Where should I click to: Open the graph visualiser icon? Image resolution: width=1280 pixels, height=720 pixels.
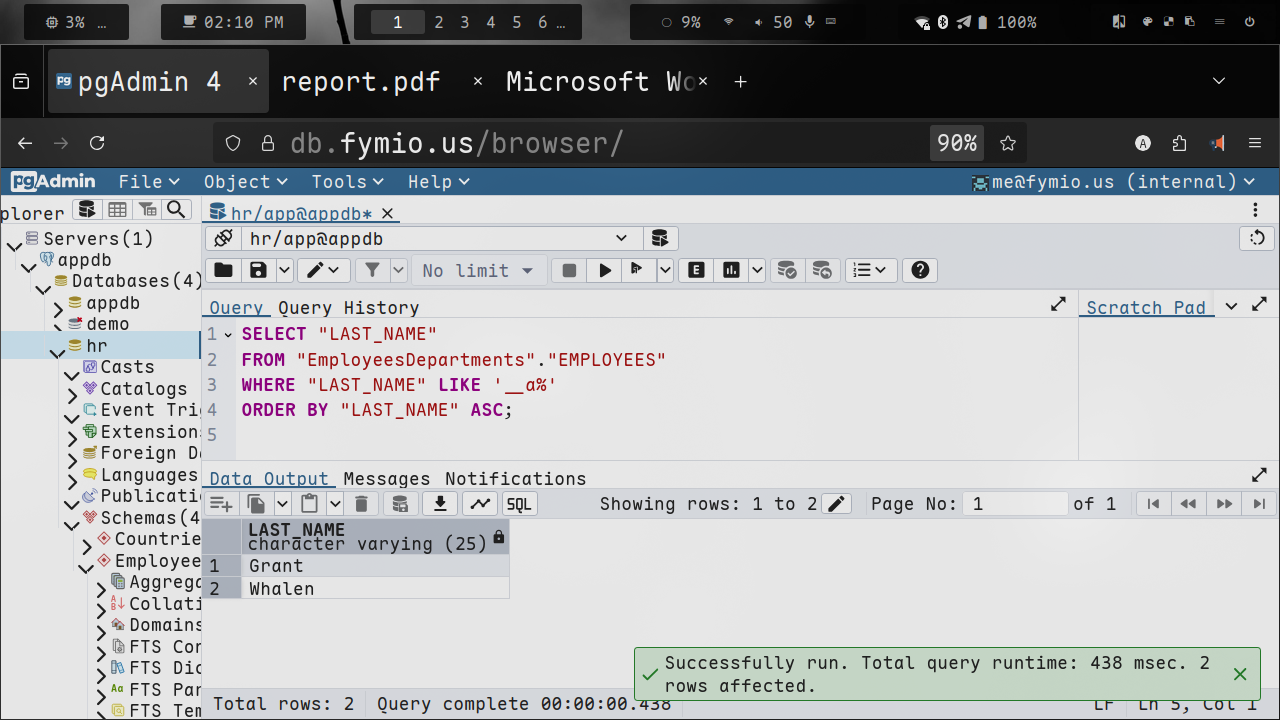click(481, 504)
